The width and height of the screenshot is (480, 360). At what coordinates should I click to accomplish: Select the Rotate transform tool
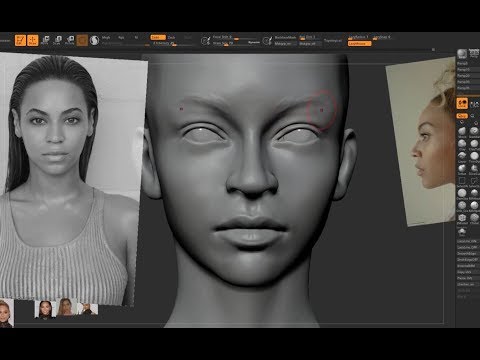click(70, 40)
